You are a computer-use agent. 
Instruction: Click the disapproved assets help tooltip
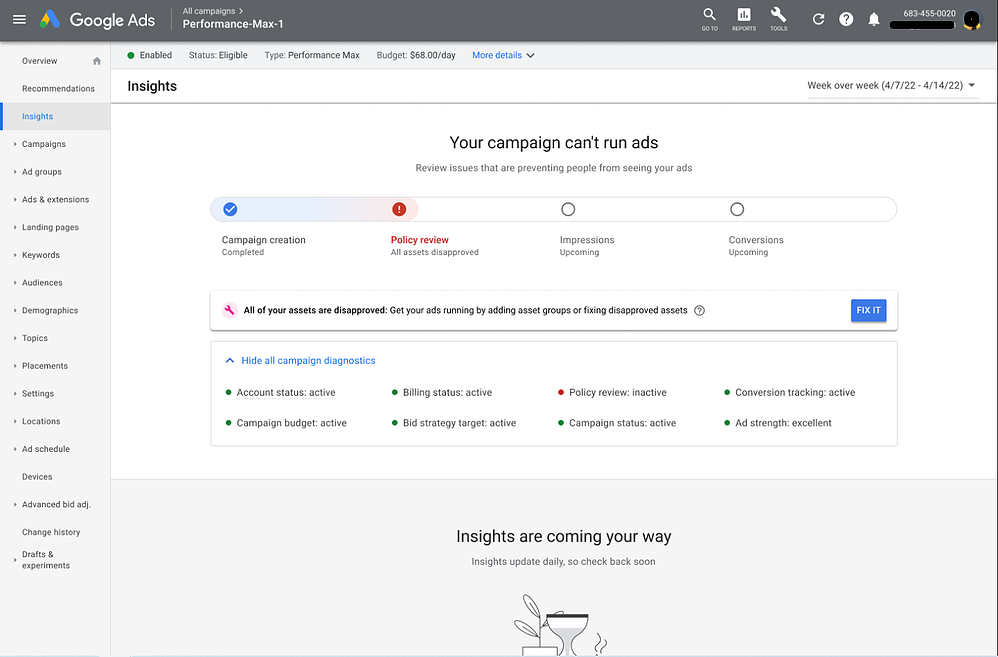[x=699, y=310]
